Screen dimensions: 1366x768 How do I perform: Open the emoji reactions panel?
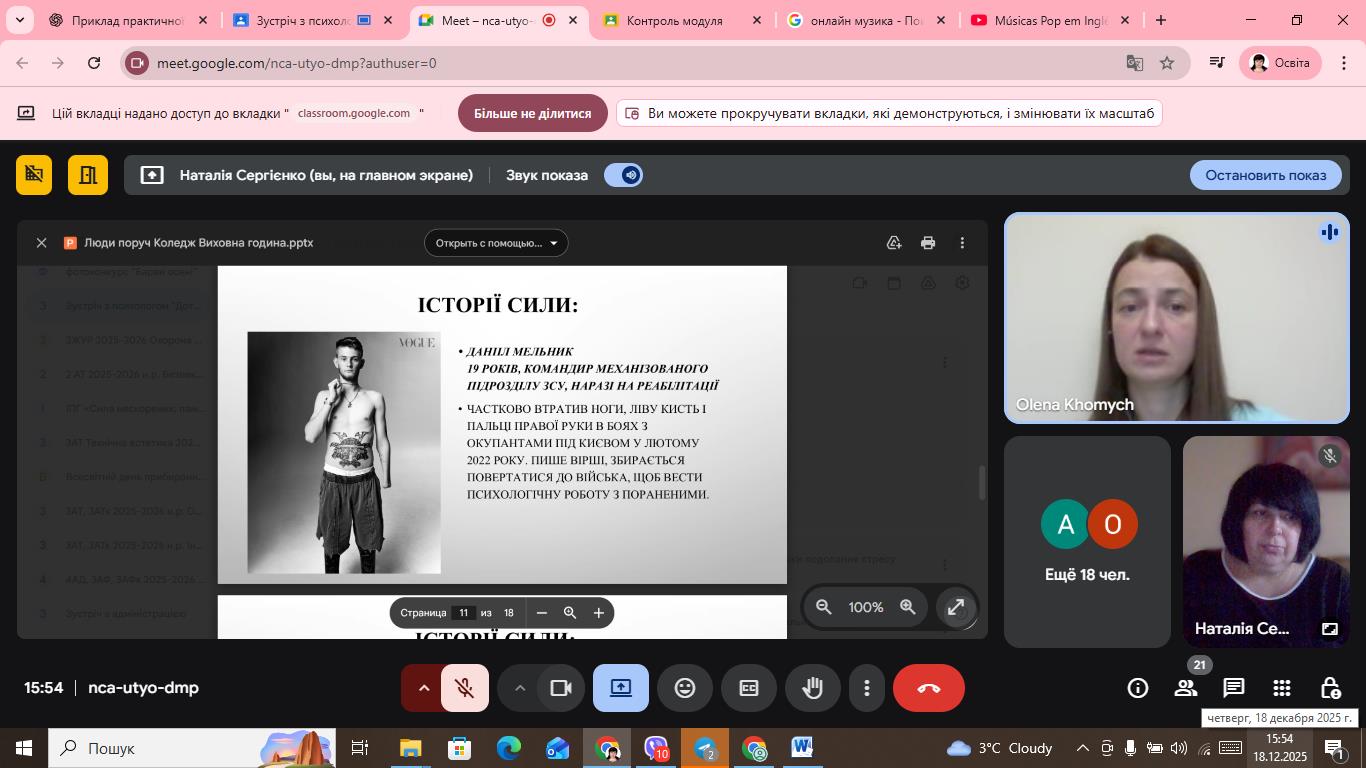pyautogui.click(x=685, y=688)
